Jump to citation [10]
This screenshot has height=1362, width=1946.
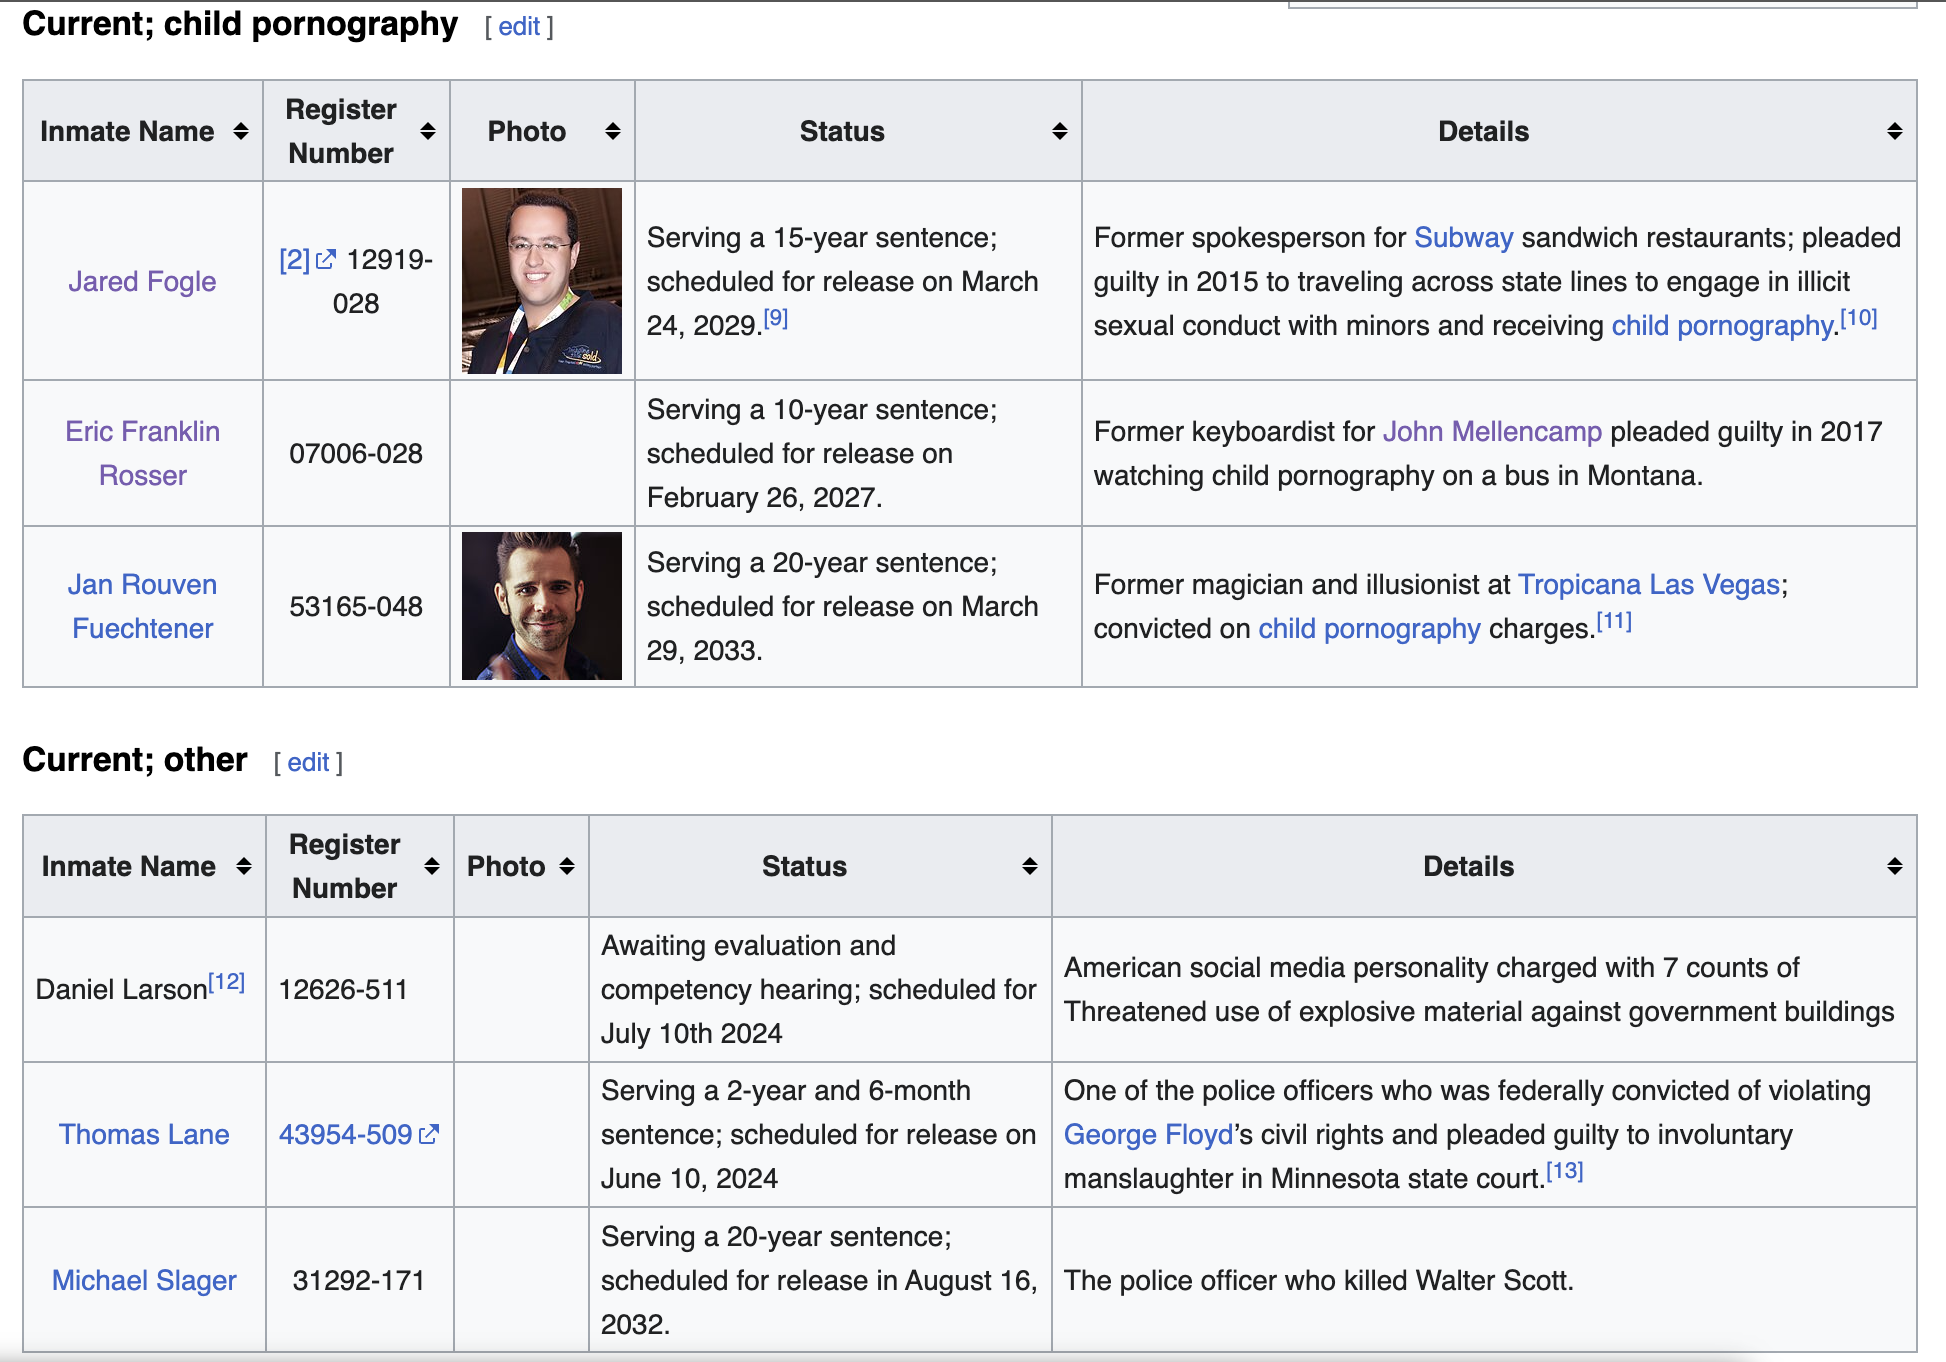pos(1859,318)
